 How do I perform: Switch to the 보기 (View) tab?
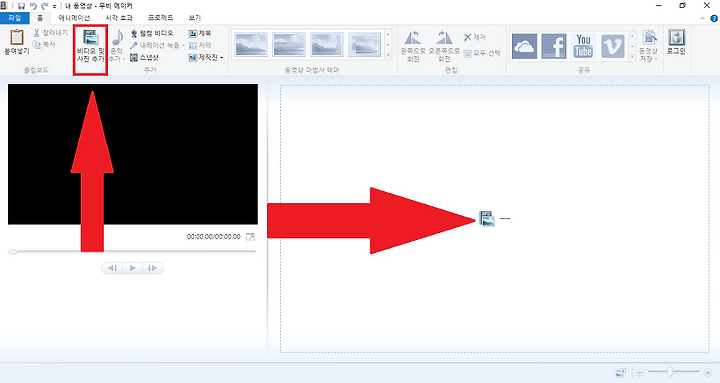(x=194, y=18)
